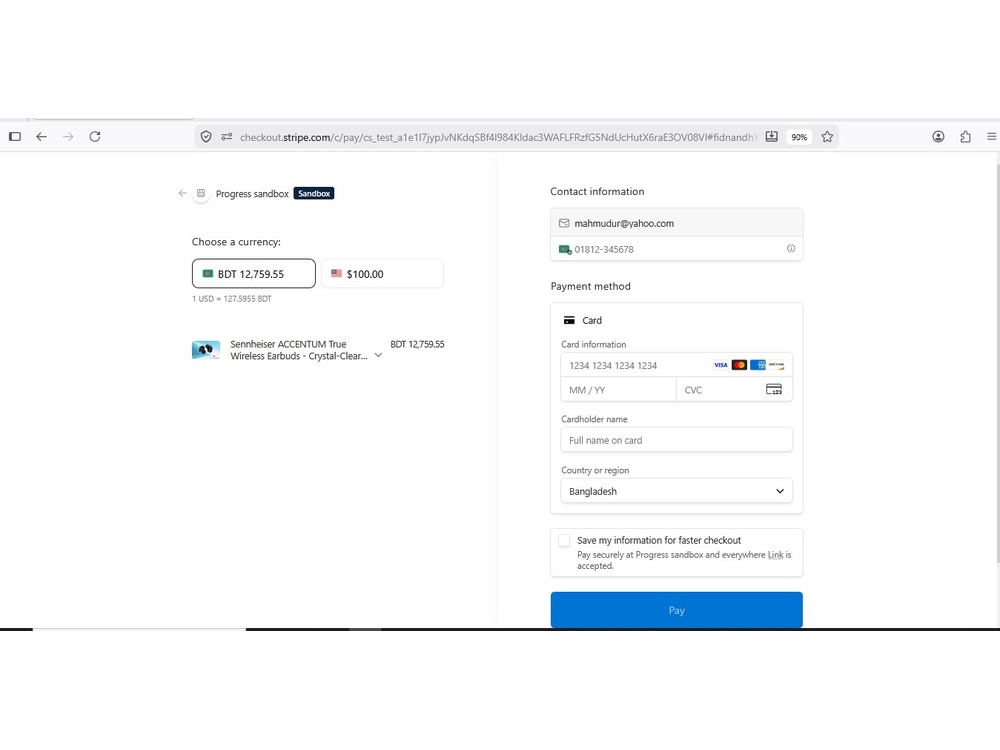The height and width of the screenshot is (750, 1000).
Task: Click the 'Contact information' heading
Action: [x=597, y=191]
